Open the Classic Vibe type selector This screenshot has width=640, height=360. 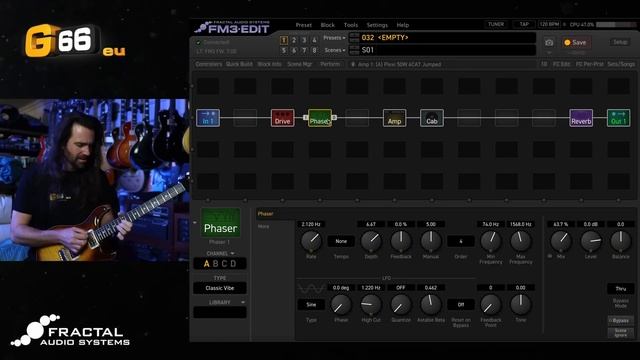pos(220,288)
